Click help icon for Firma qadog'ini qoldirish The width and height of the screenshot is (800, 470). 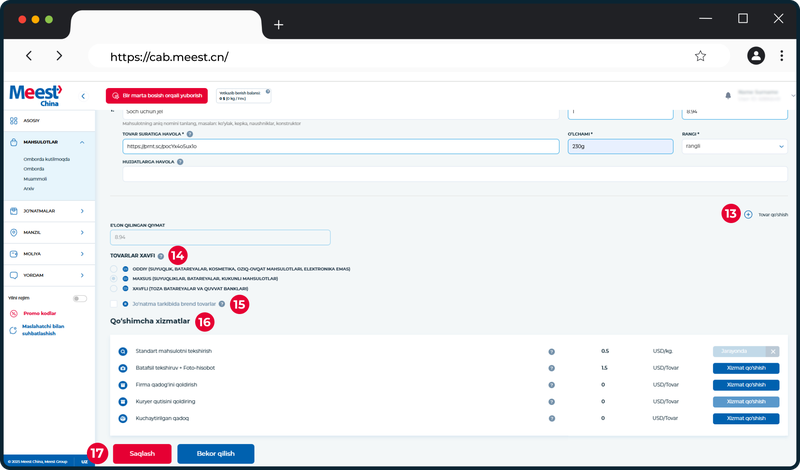[x=552, y=385]
